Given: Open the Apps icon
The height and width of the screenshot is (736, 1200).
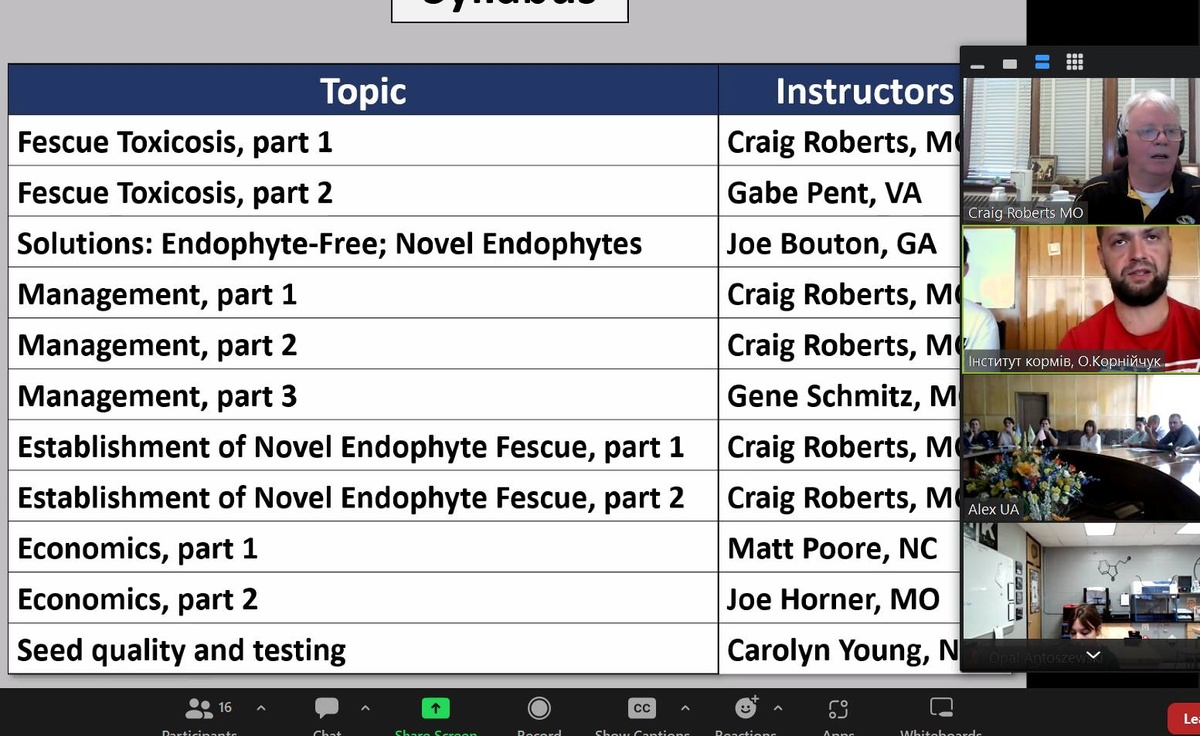Looking at the screenshot, I should tap(838, 709).
